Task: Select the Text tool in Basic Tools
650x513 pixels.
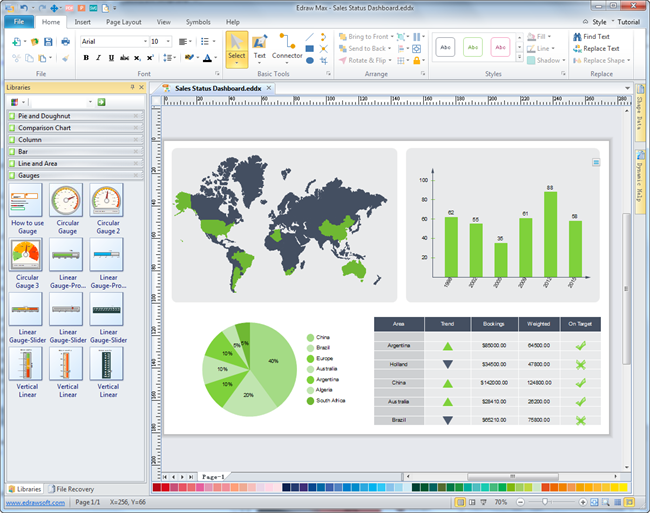Action: click(259, 48)
